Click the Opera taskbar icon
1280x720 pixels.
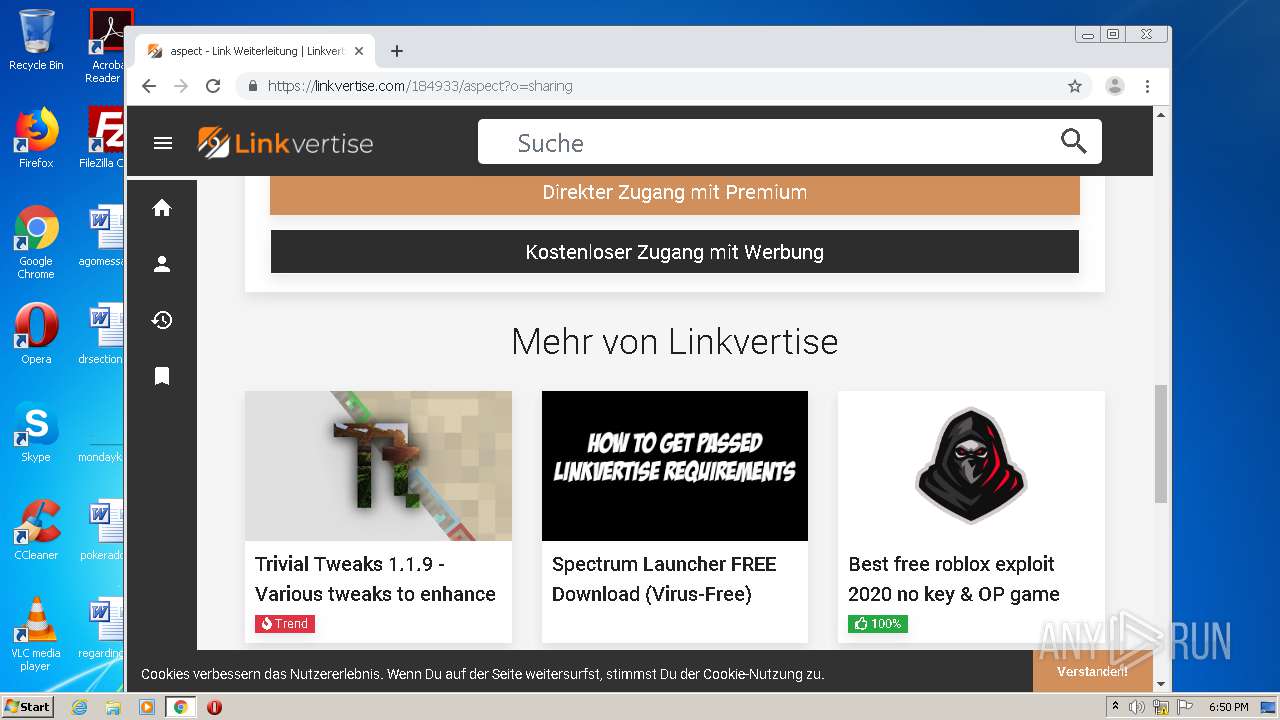[214, 707]
